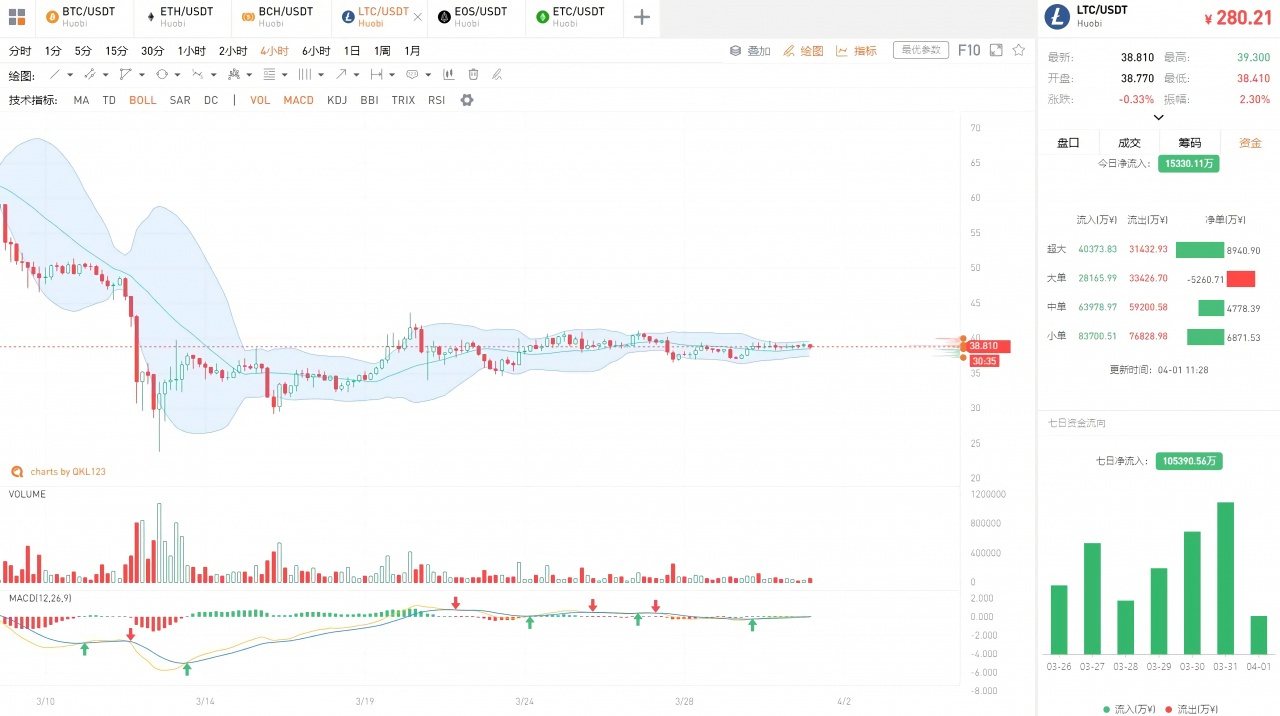Click the 叠加 overlay button

click(x=751, y=50)
